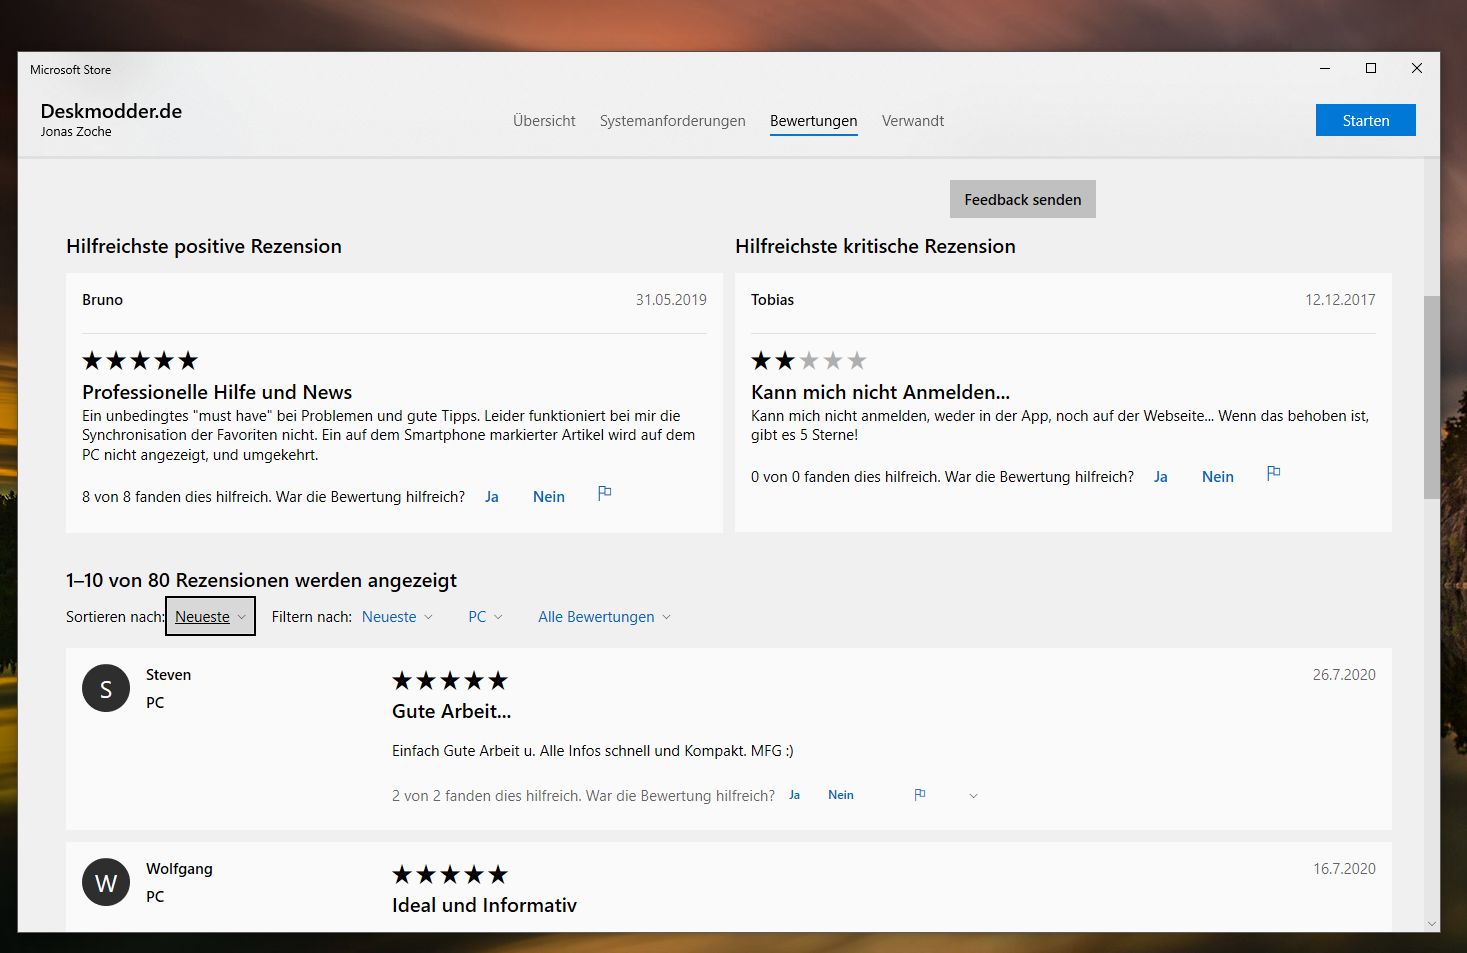The height and width of the screenshot is (953, 1467).
Task: Switch to the Übersicht tab
Action: [544, 121]
